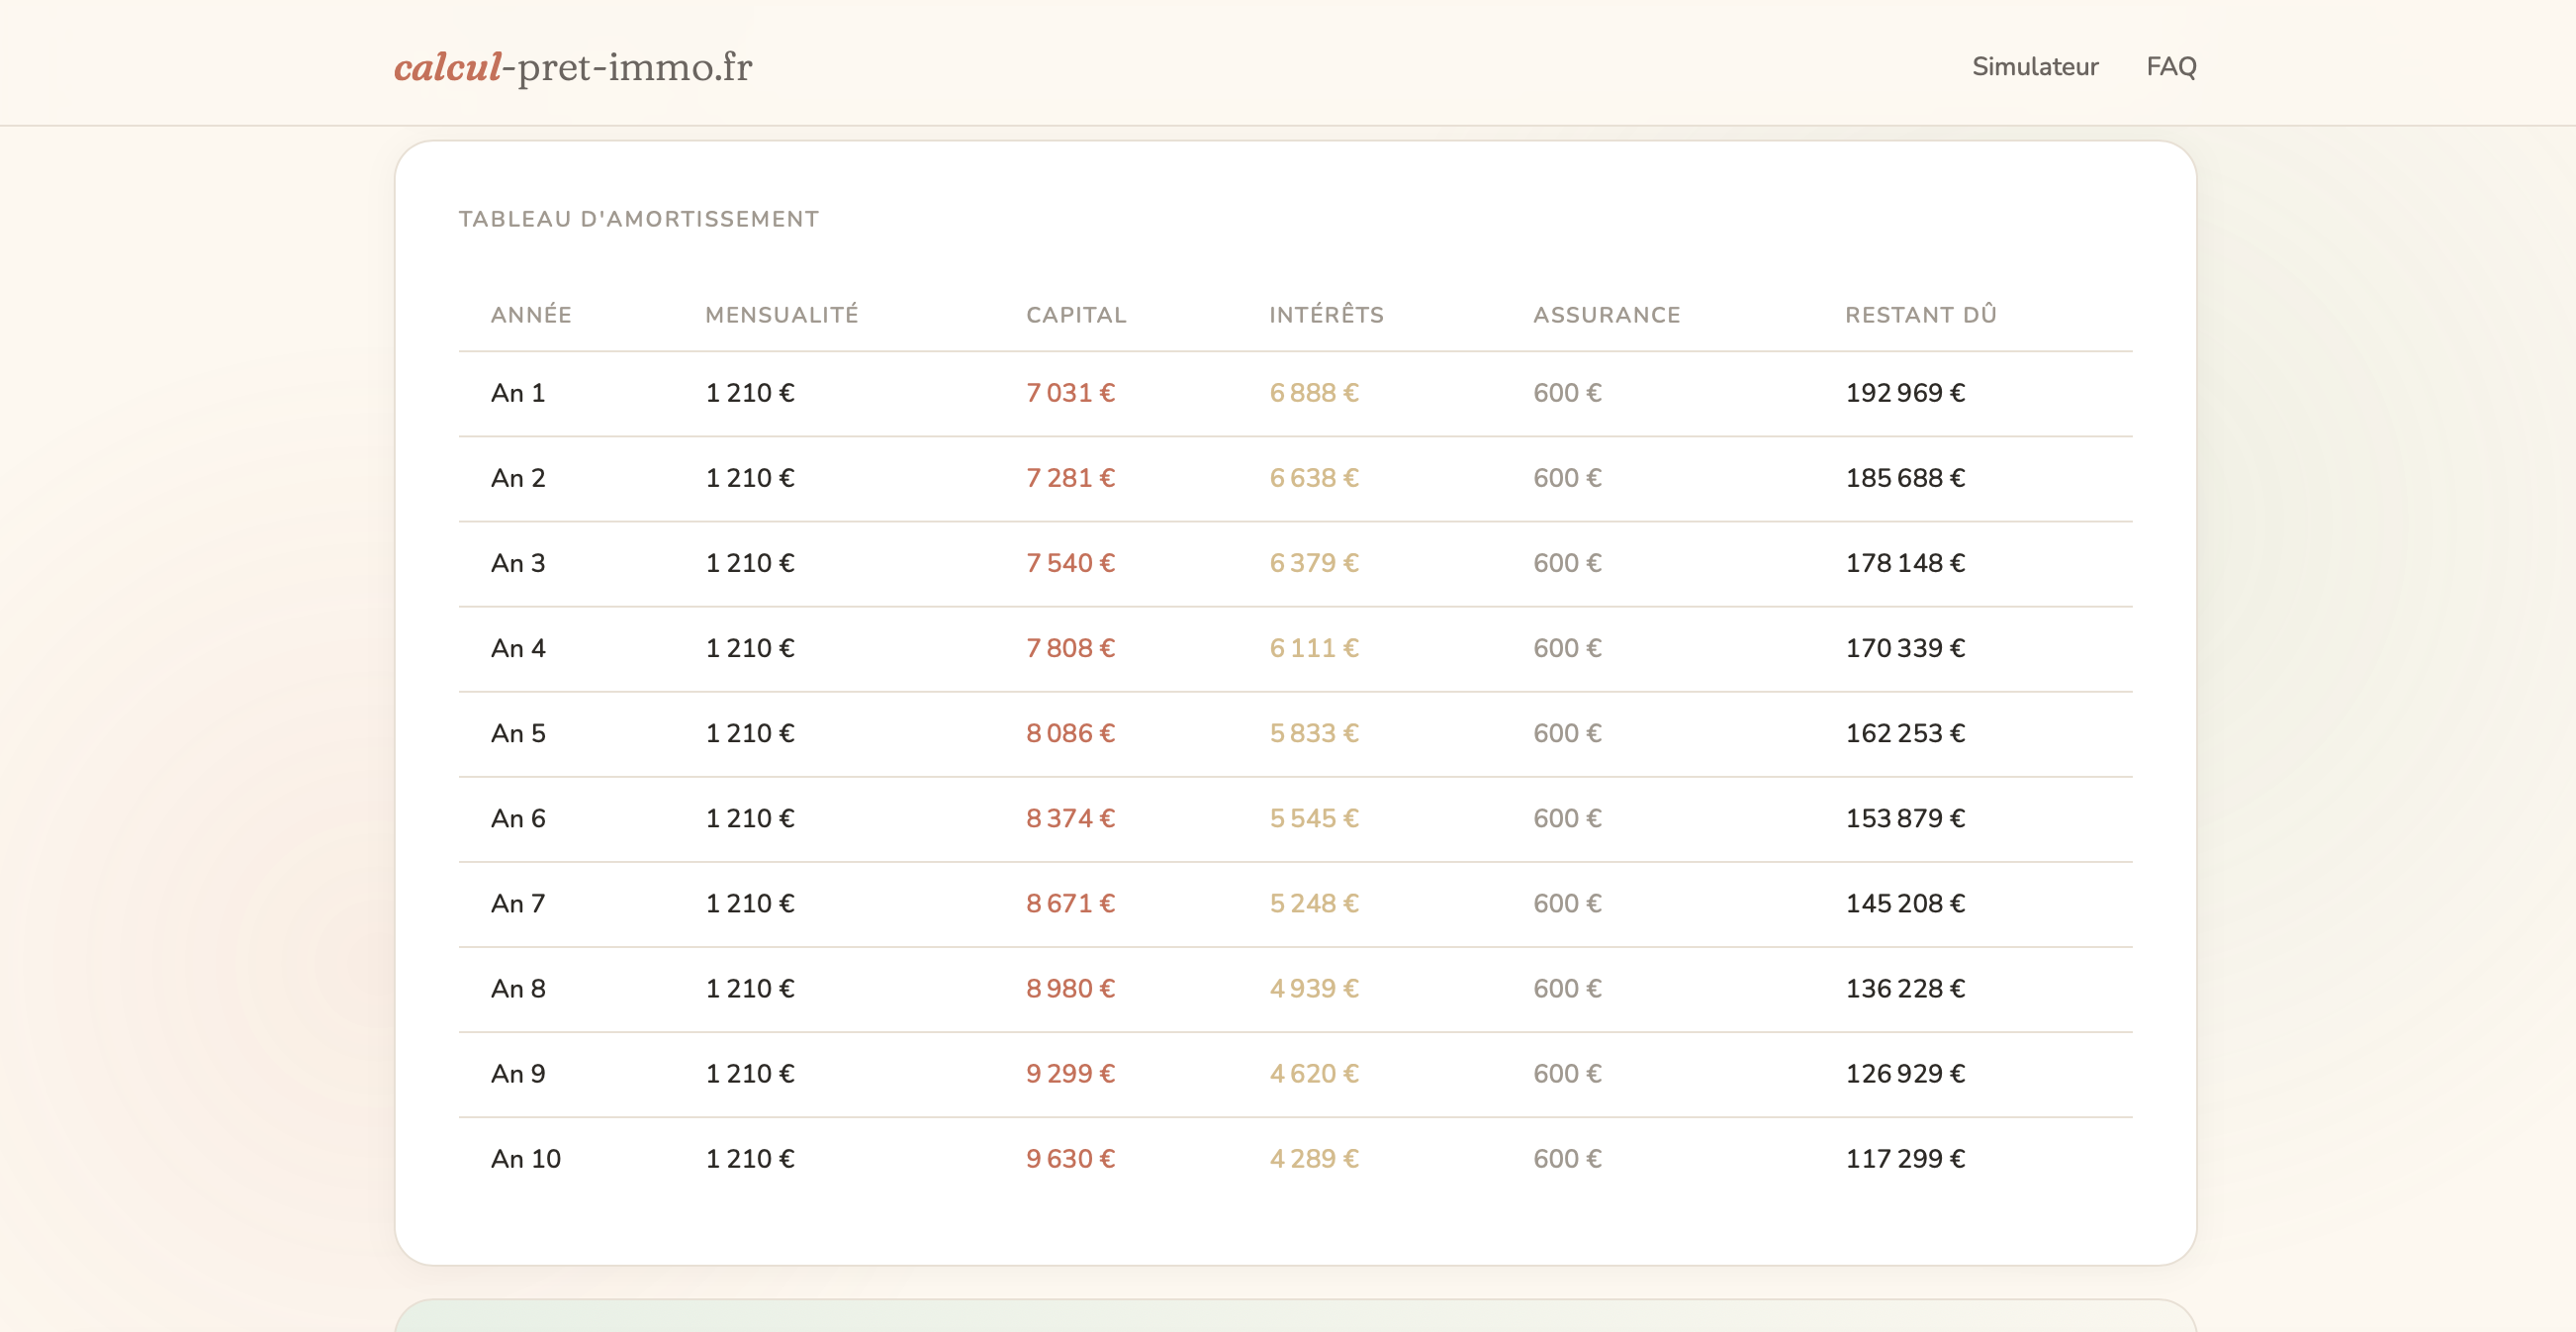Select the 'An 6' row label

pyautogui.click(x=518, y=818)
